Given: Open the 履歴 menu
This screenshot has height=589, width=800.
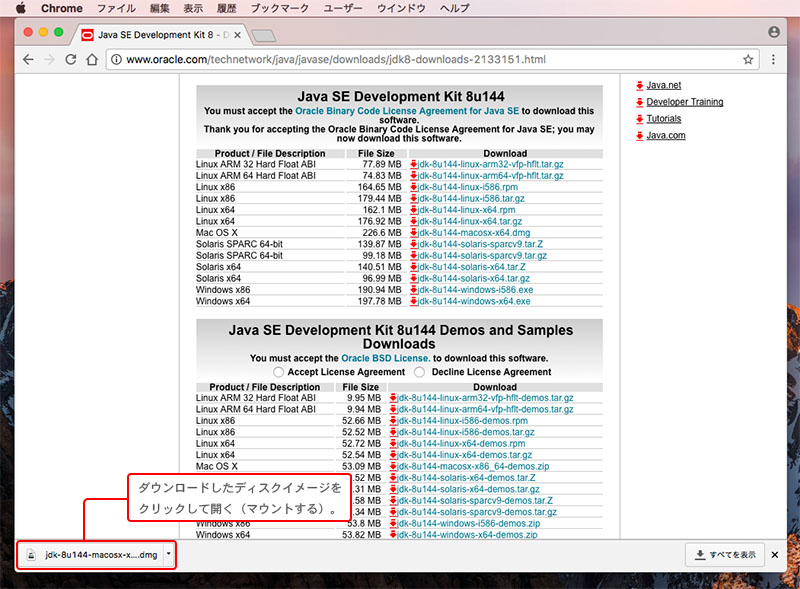Looking at the screenshot, I should pyautogui.click(x=227, y=8).
